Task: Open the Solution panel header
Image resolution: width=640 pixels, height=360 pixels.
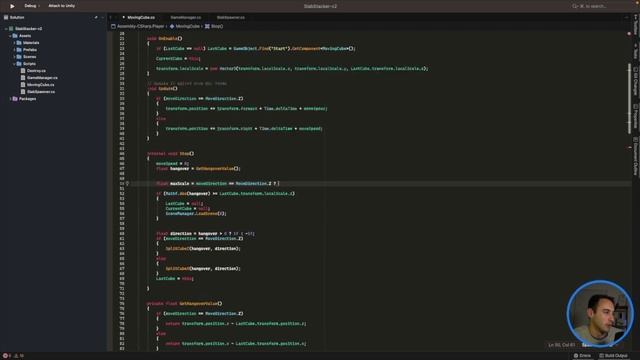Action: click(x=15, y=18)
